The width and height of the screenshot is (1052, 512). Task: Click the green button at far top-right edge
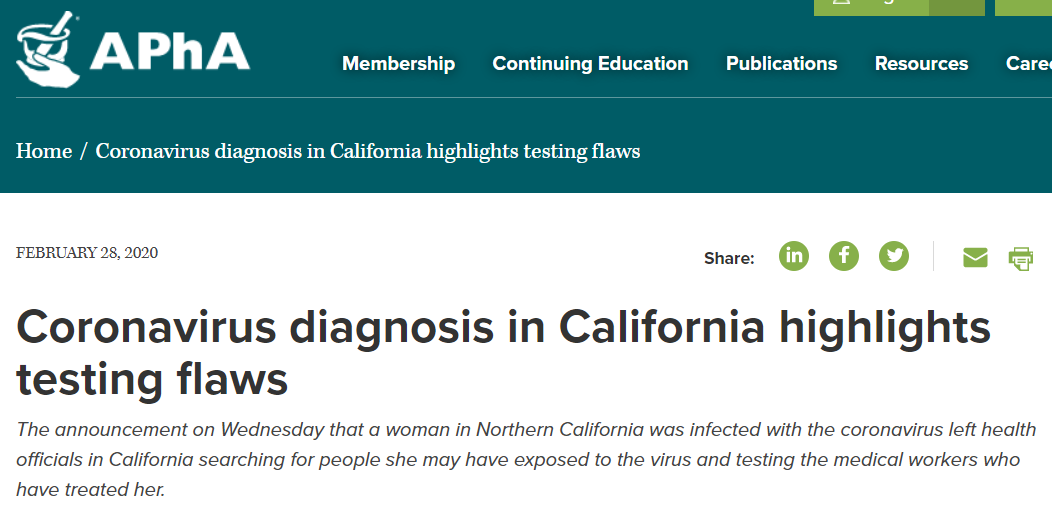1023,6
